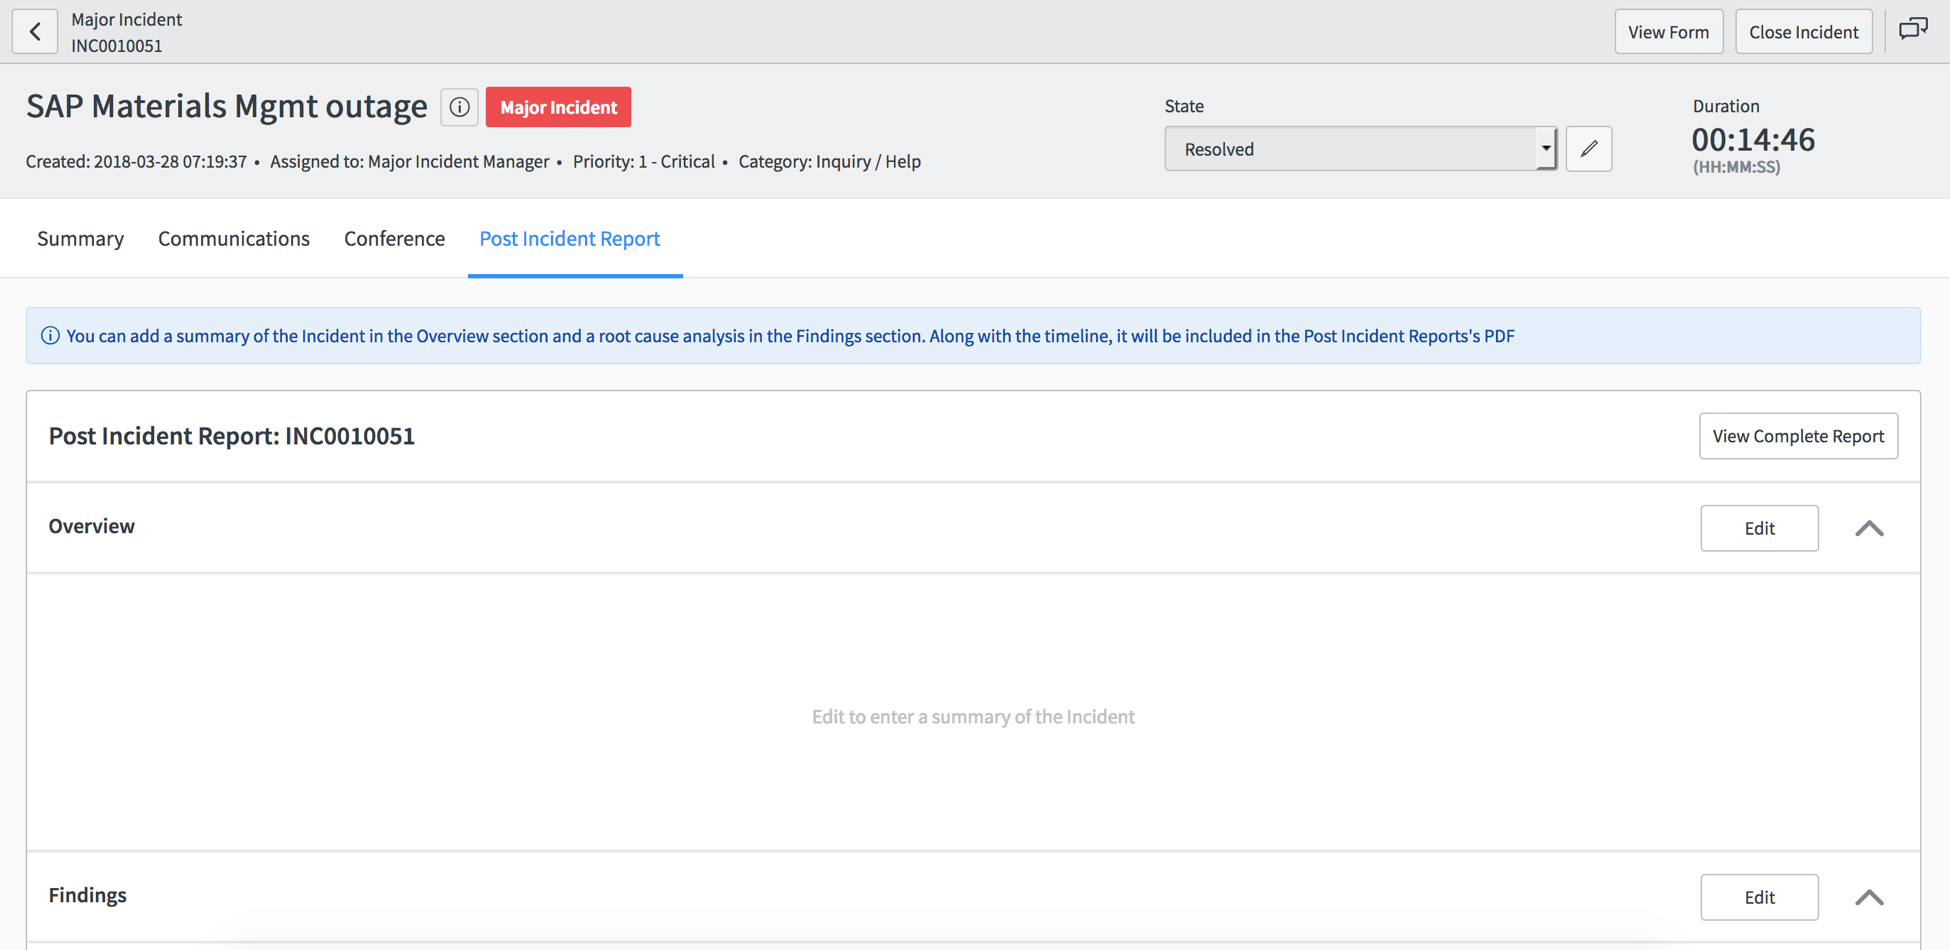Edit the Findings section

tap(1759, 897)
